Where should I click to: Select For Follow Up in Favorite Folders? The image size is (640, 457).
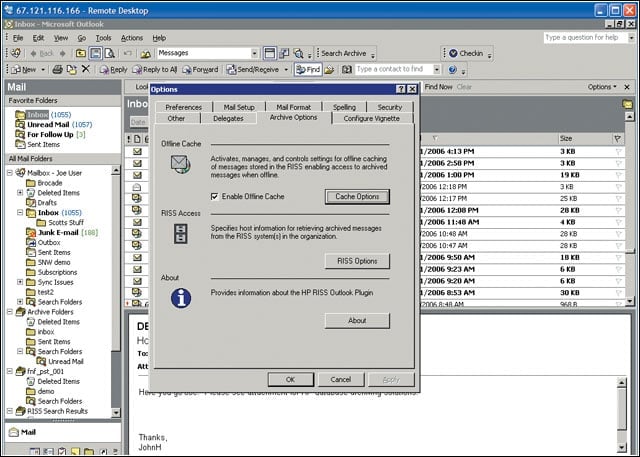point(50,135)
